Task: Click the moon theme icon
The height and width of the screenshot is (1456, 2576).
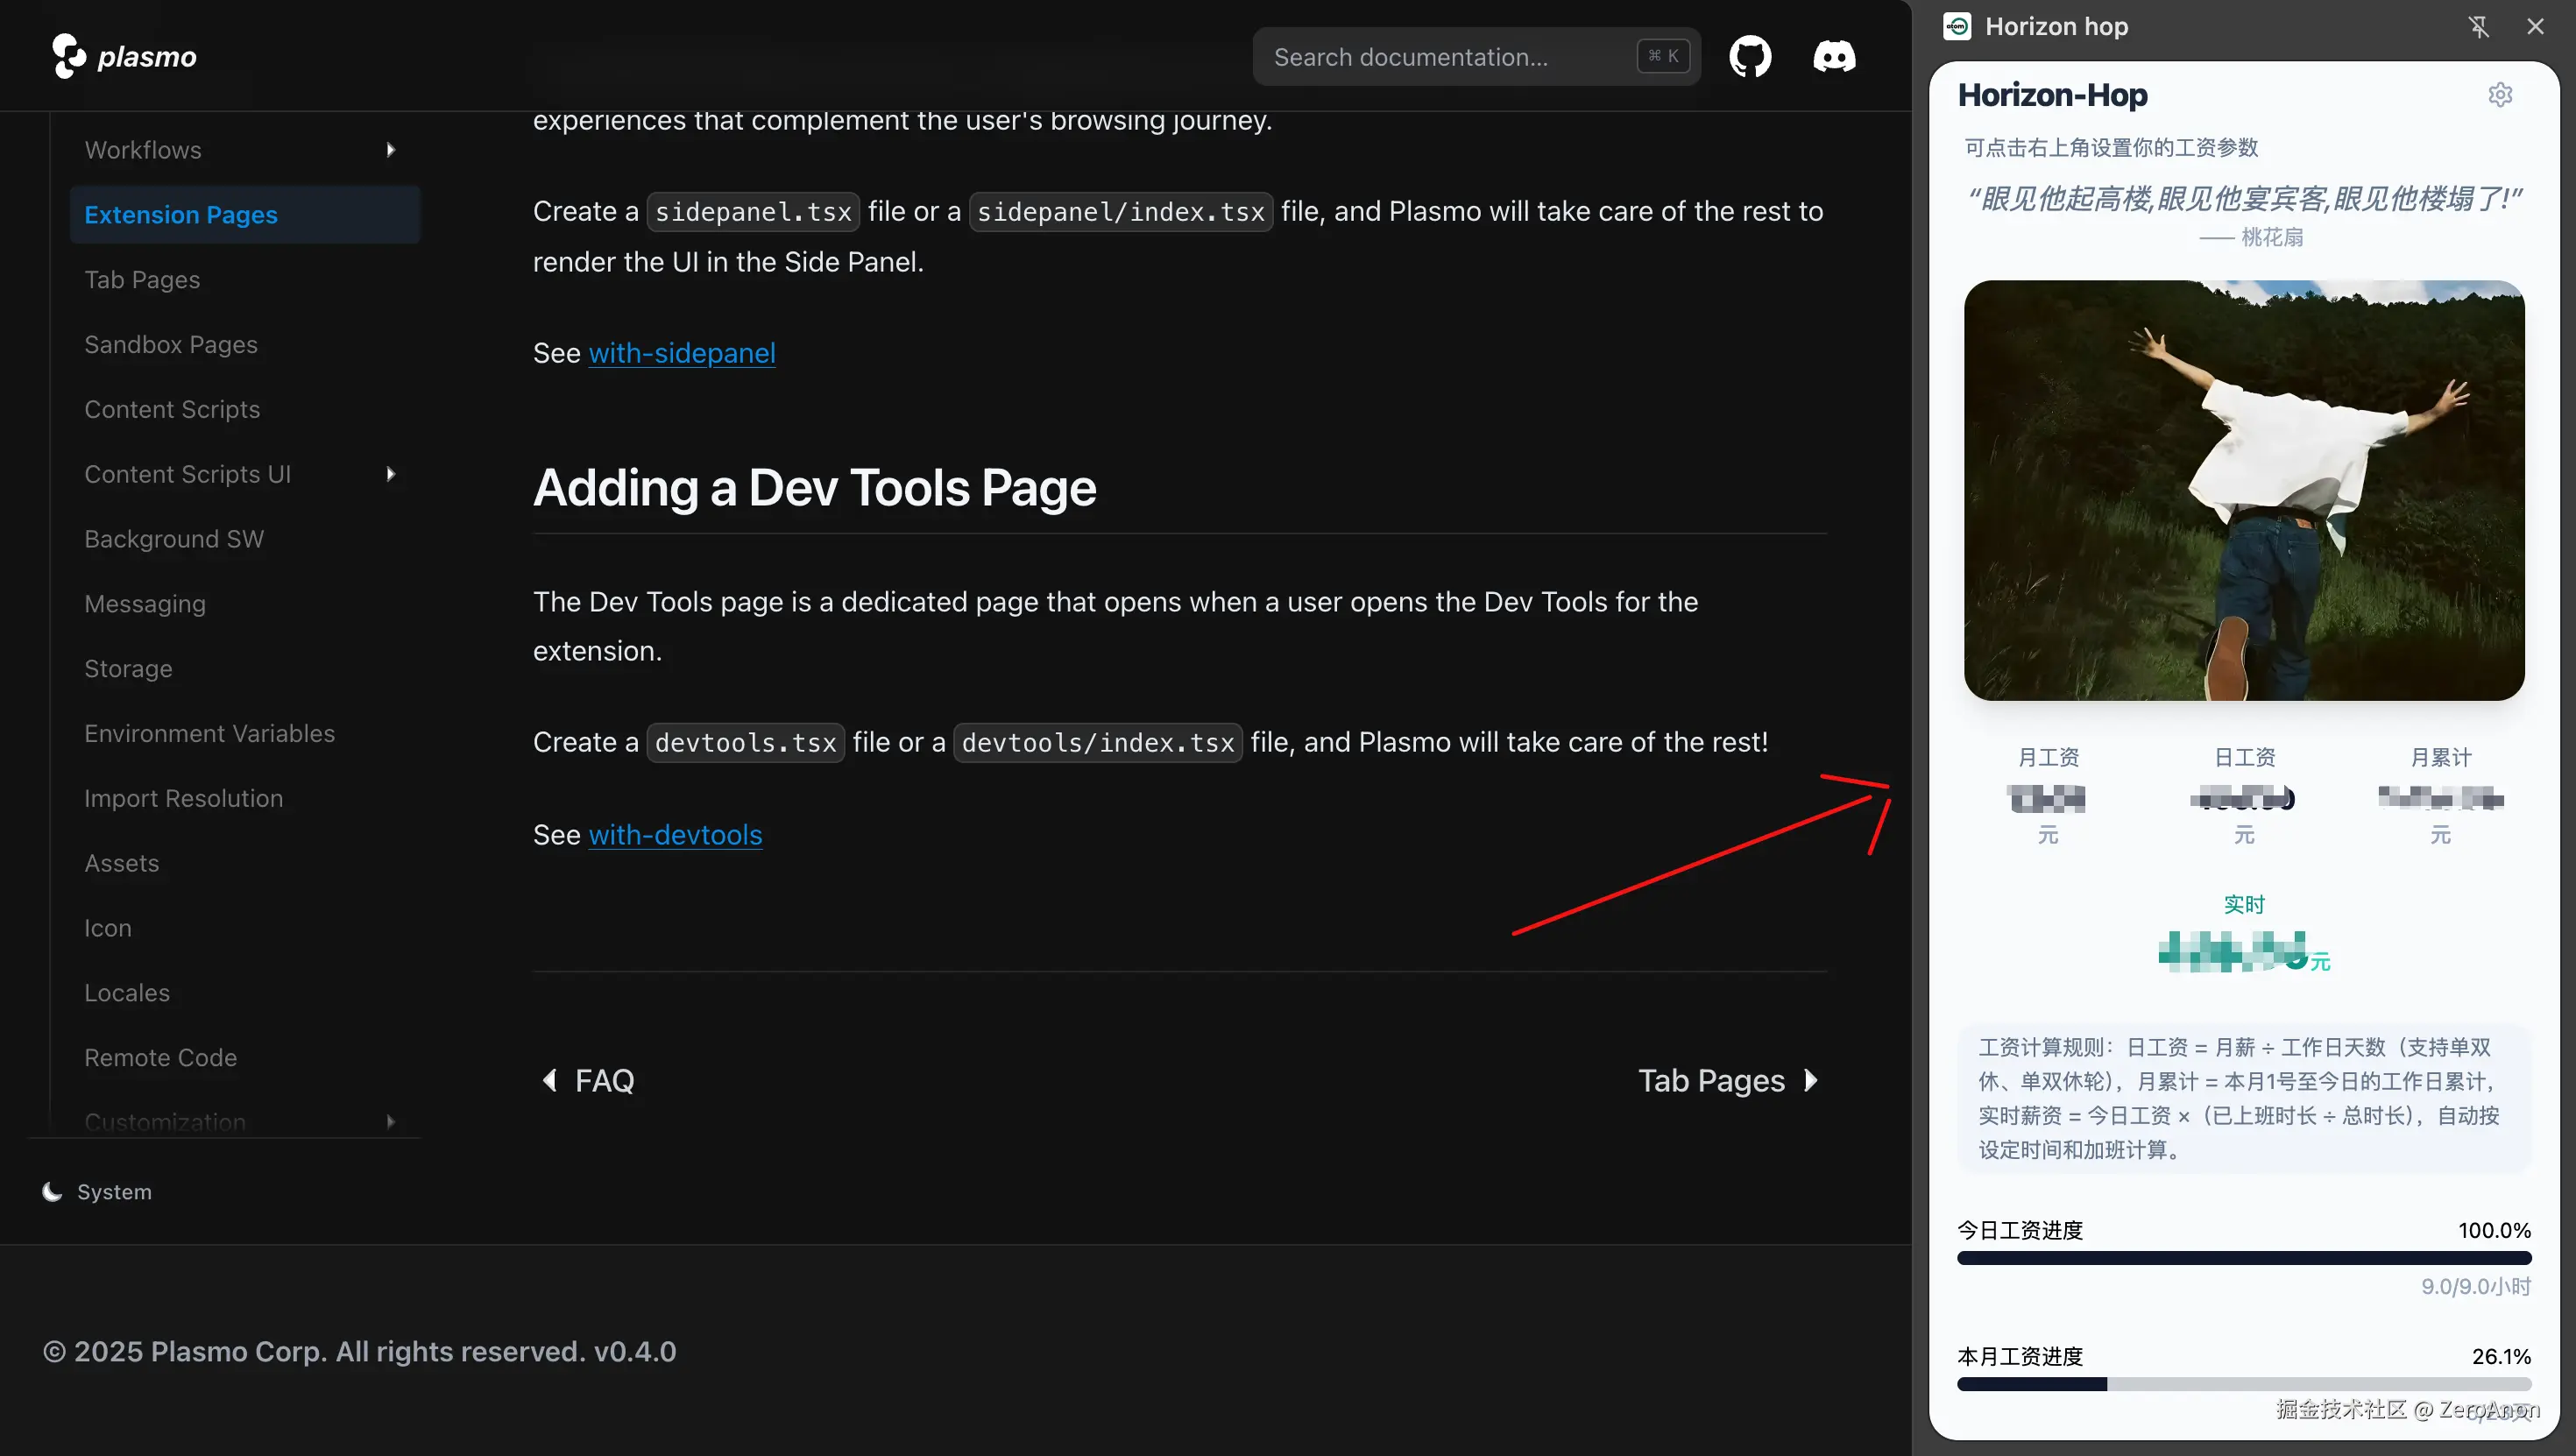Action: [x=52, y=1191]
